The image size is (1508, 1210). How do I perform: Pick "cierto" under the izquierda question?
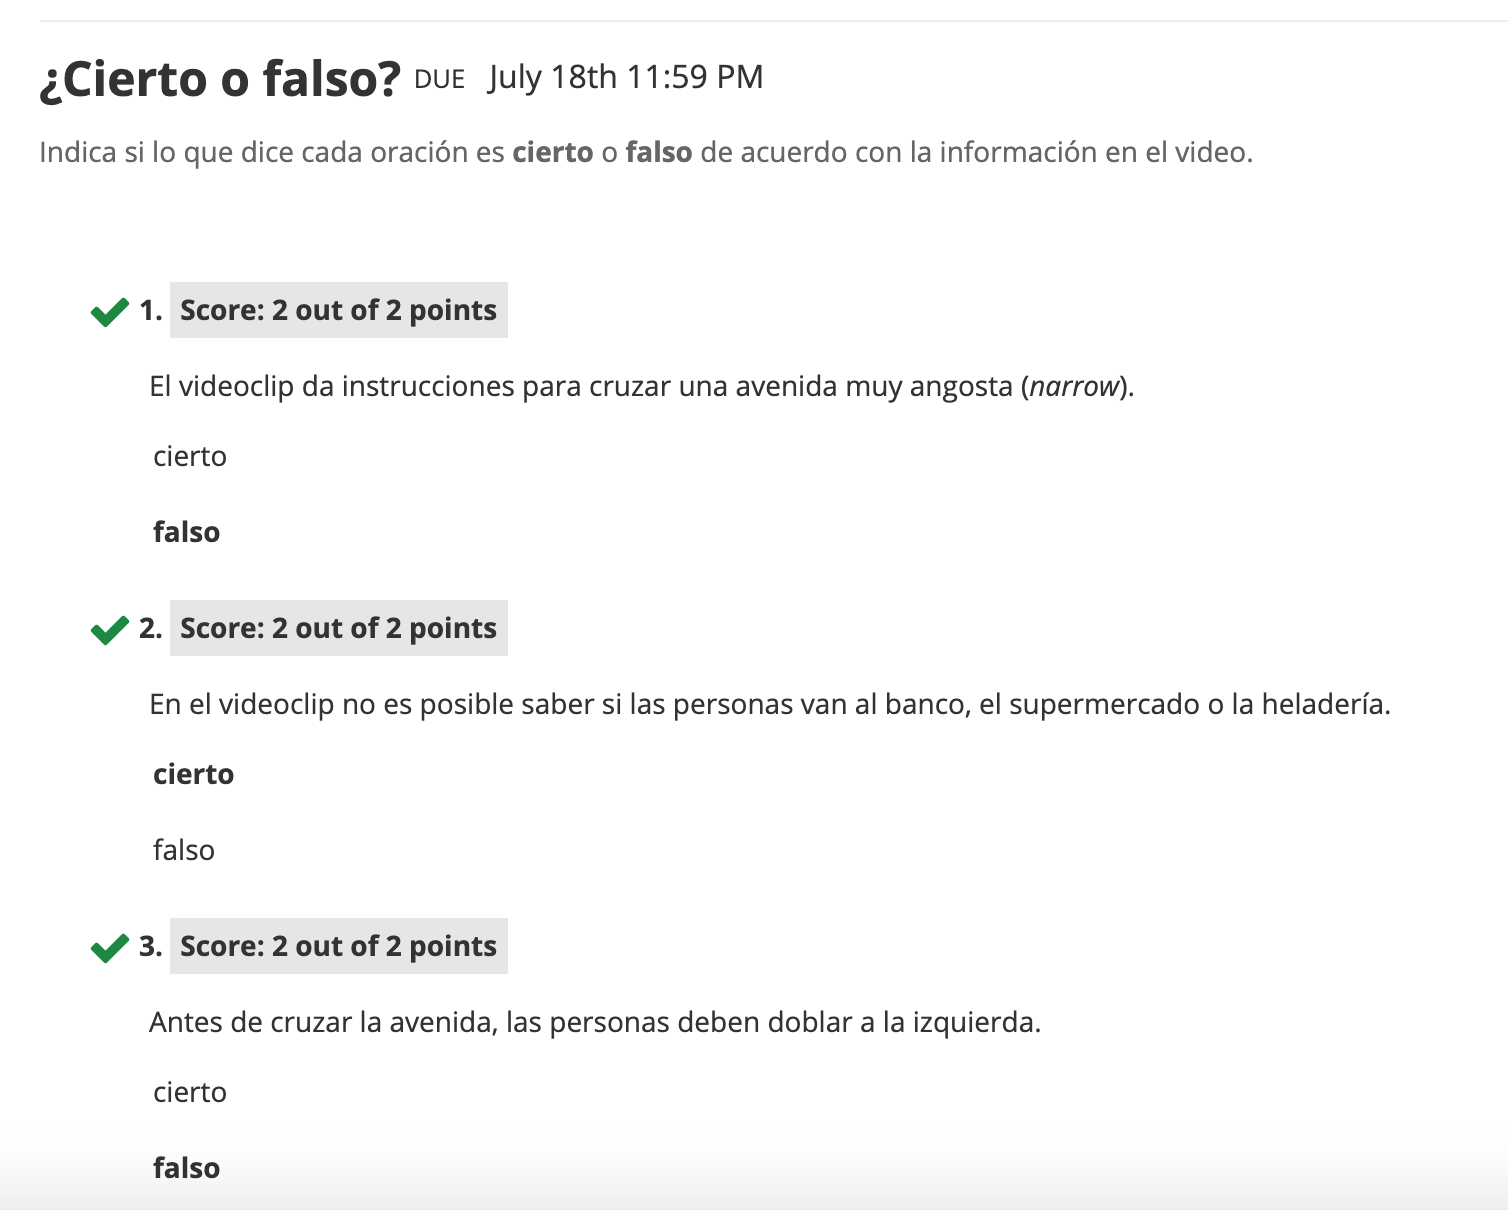coord(190,1093)
